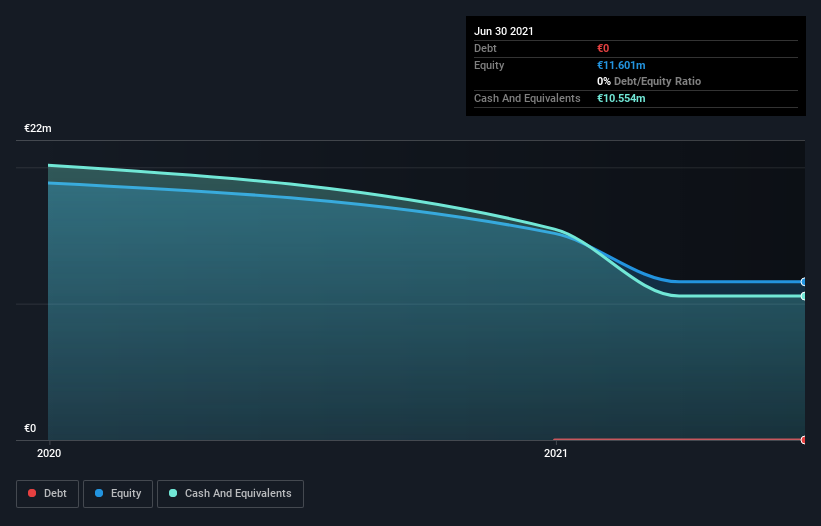Click the red Debt endpoint marker
The height and width of the screenshot is (526, 821).
[804, 440]
